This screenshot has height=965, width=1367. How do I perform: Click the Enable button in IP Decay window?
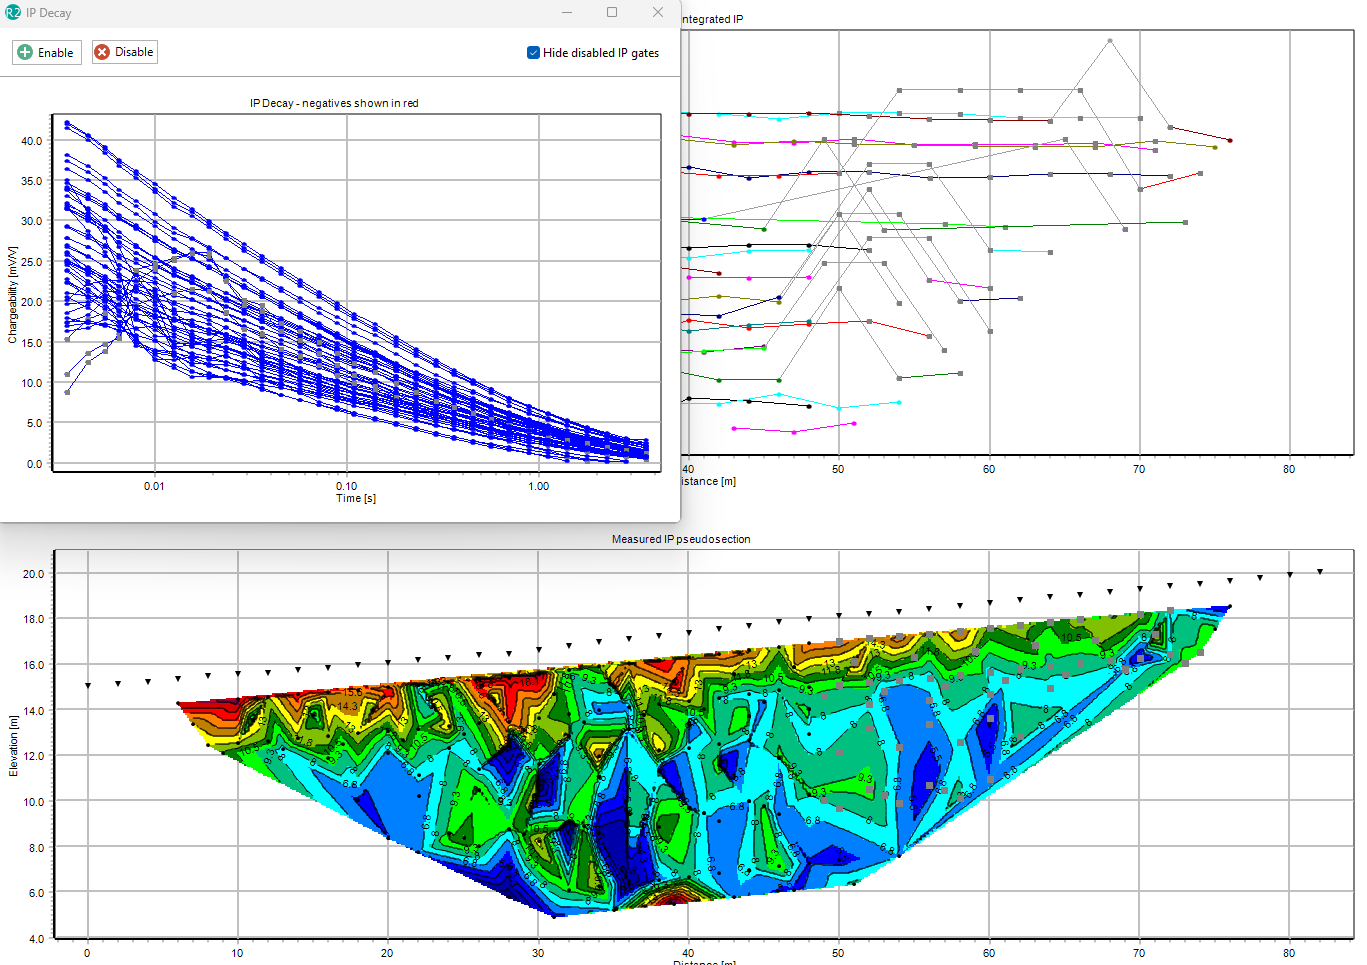tap(47, 53)
